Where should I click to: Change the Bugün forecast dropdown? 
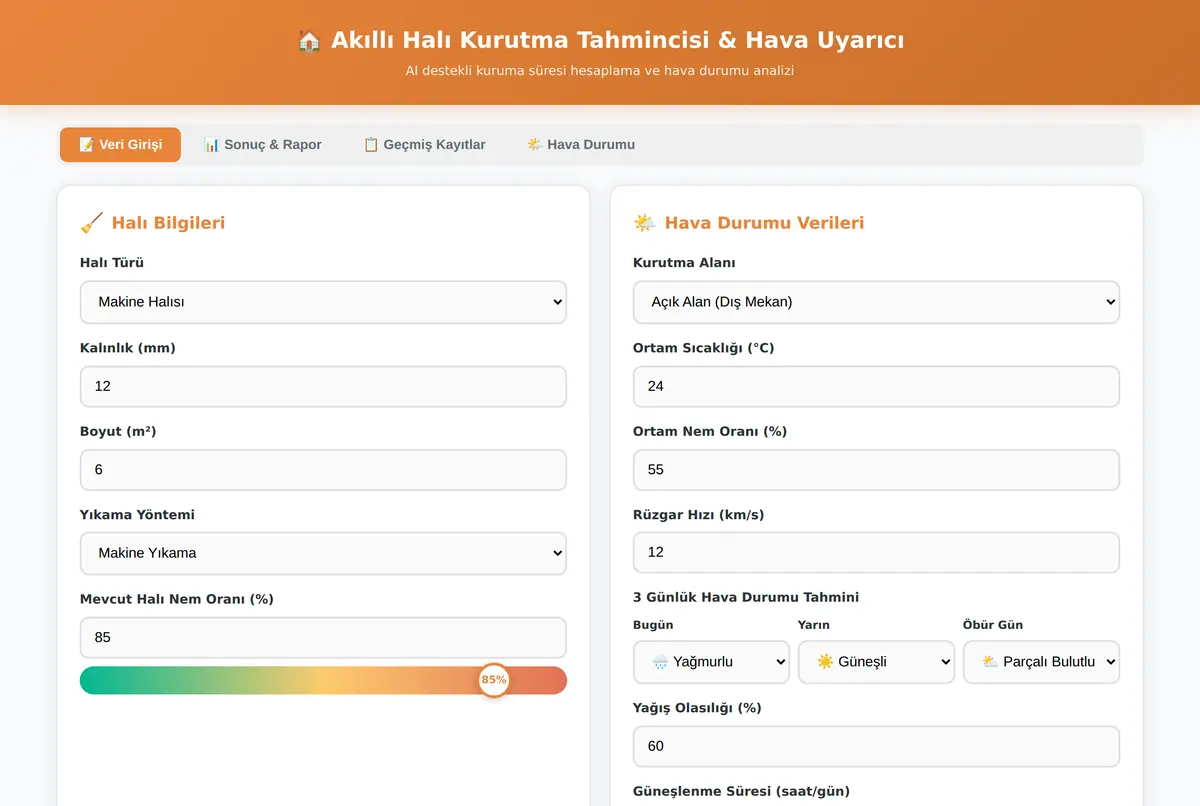point(711,662)
